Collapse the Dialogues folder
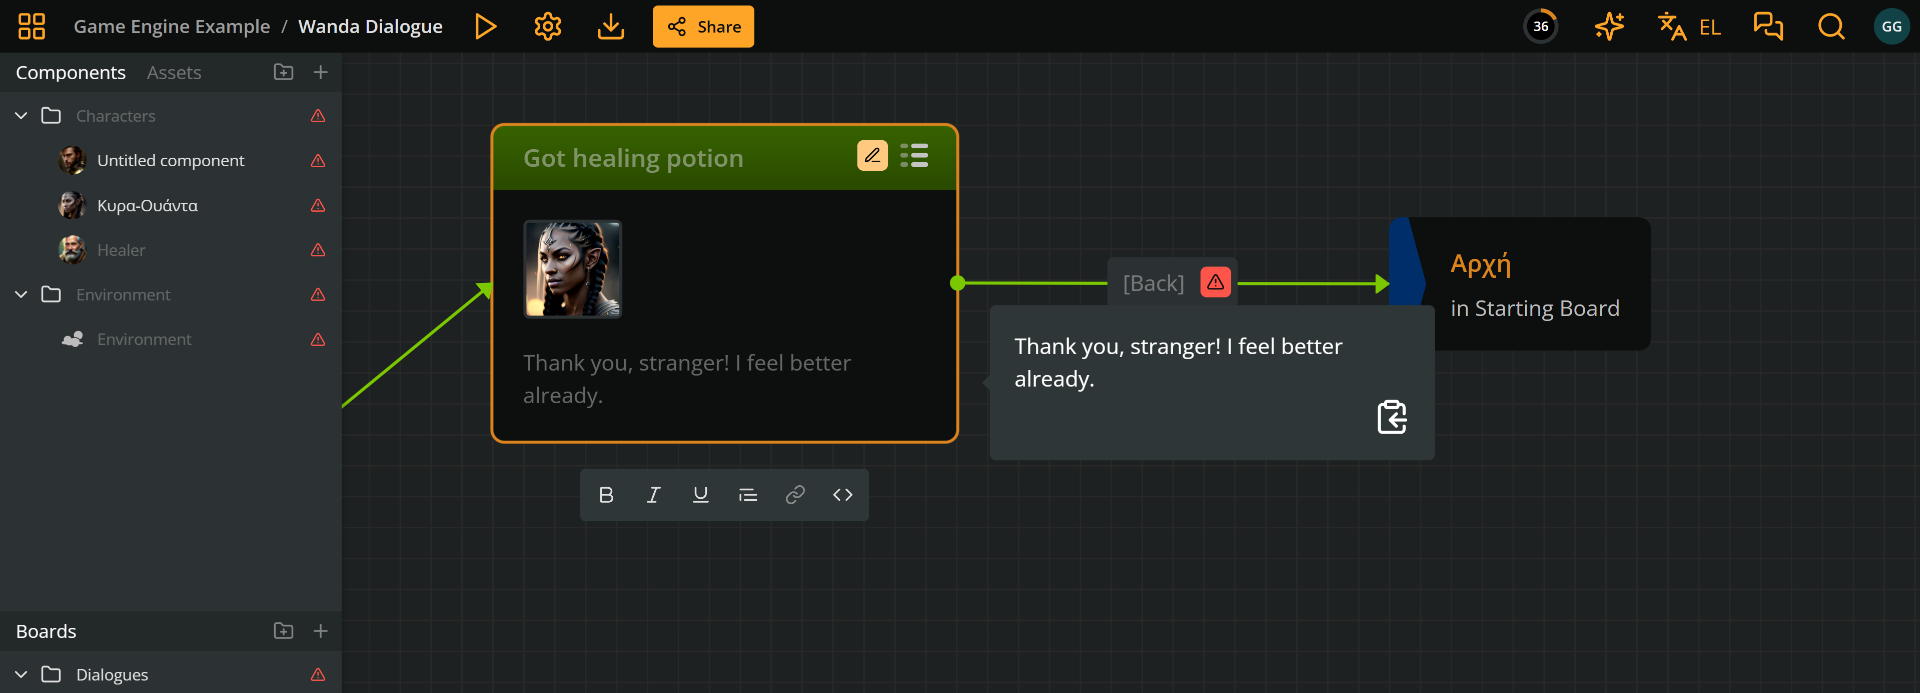Screen dimensions: 1920x693 click(21, 675)
